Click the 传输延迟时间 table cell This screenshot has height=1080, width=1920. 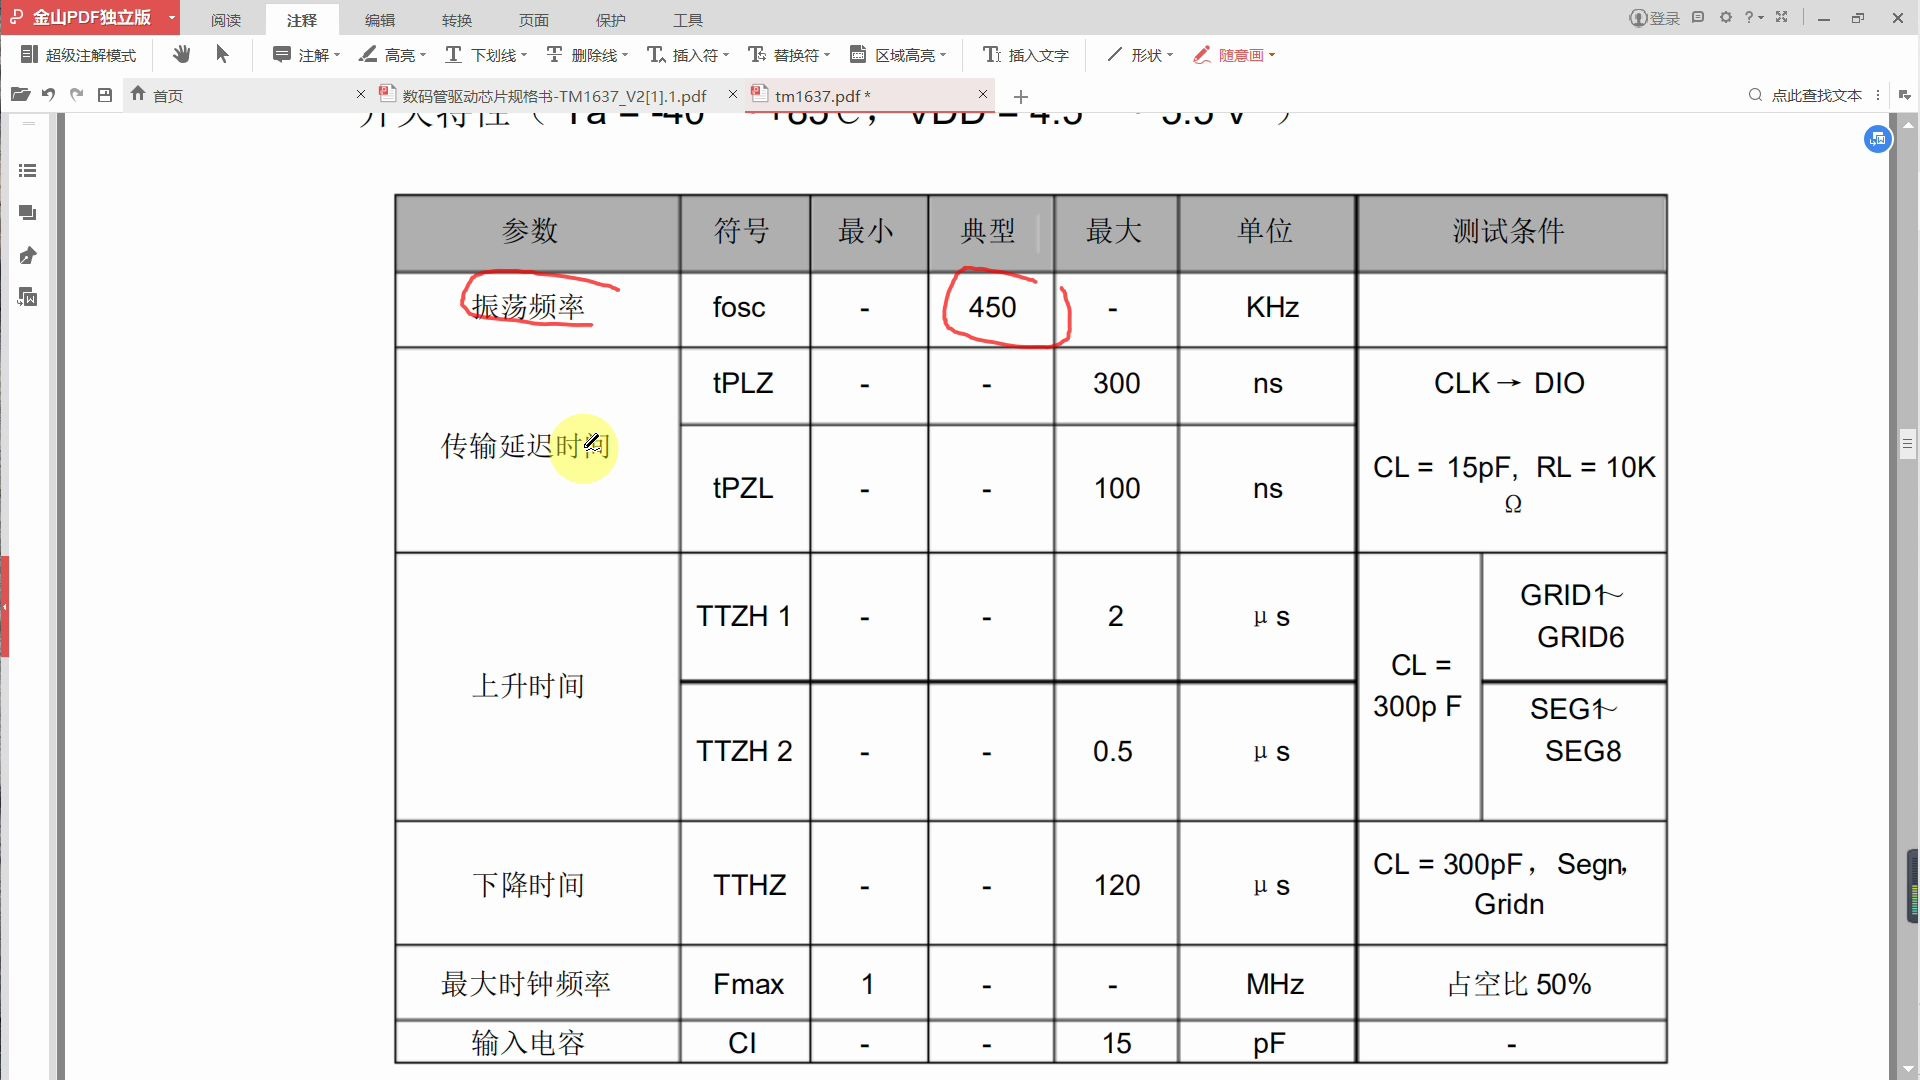click(x=537, y=450)
